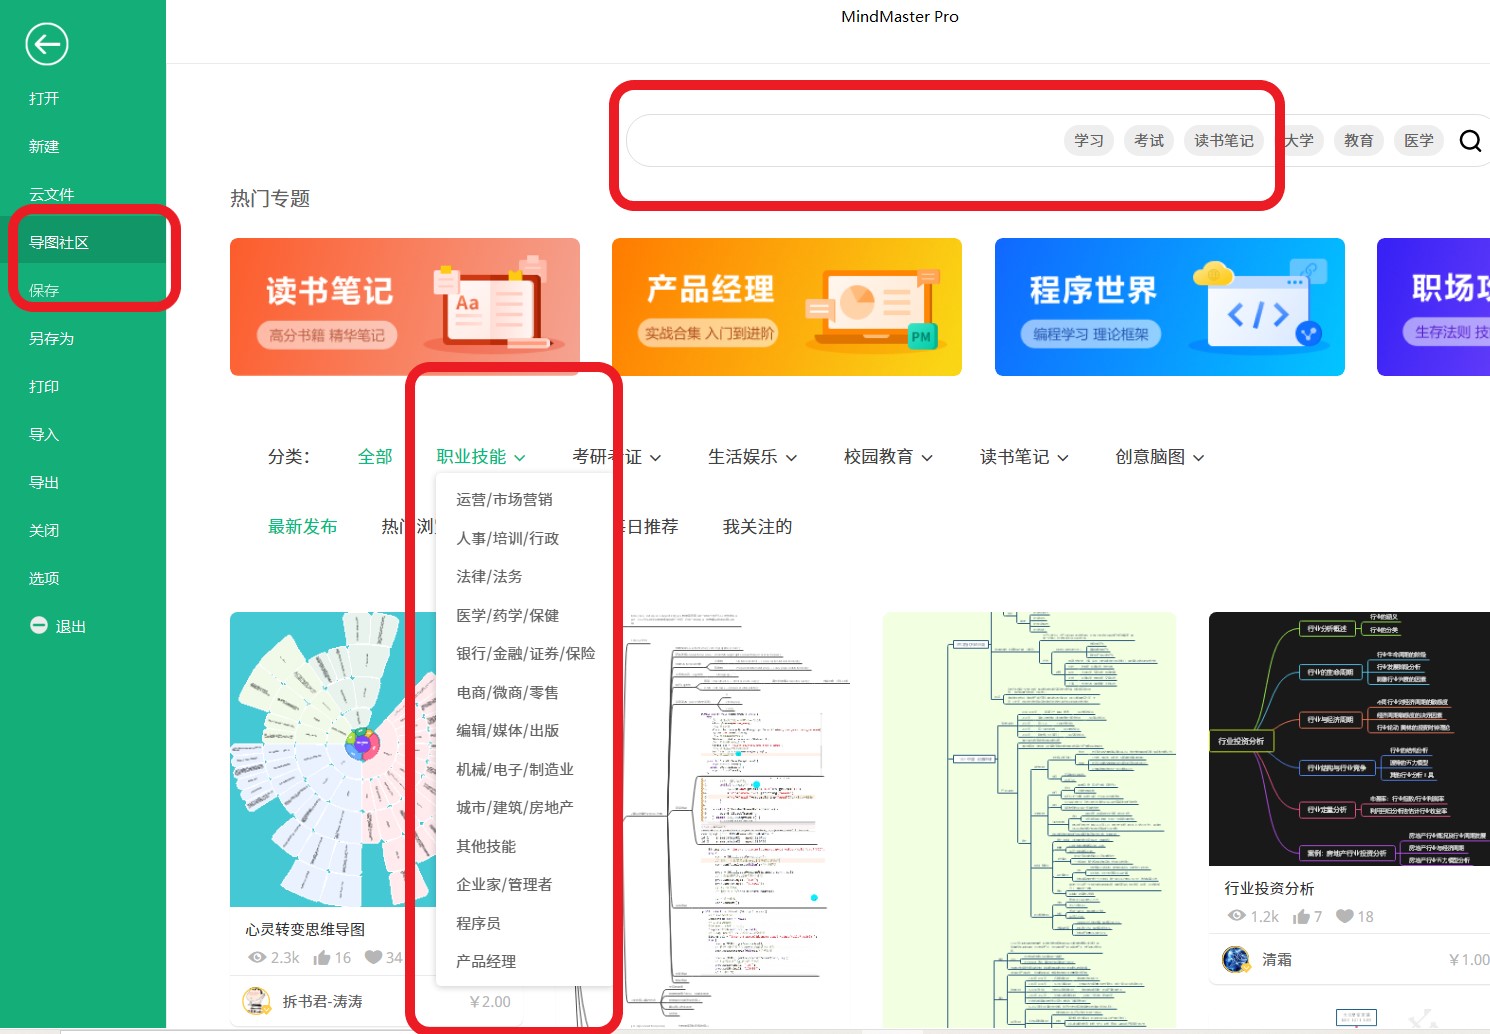Image resolution: width=1490 pixels, height=1034 pixels.
Task: Open the 程序世界 hot topic banner
Action: click(x=1170, y=307)
